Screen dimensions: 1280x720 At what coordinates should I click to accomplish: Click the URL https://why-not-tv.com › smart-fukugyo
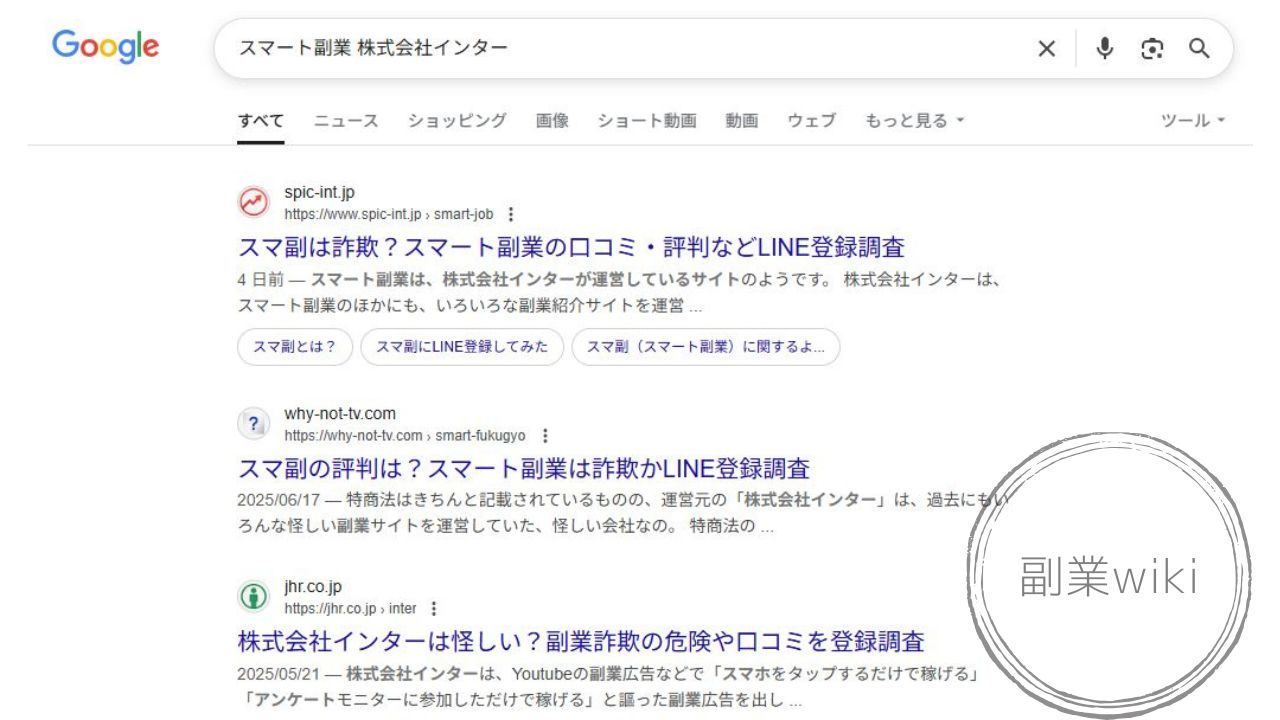(x=405, y=436)
